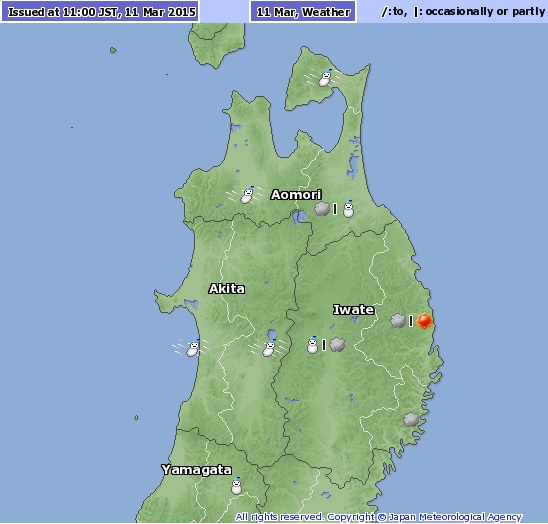
Task: Click the snowman icon below Yamagata label
Action: (x=237, y=486)
